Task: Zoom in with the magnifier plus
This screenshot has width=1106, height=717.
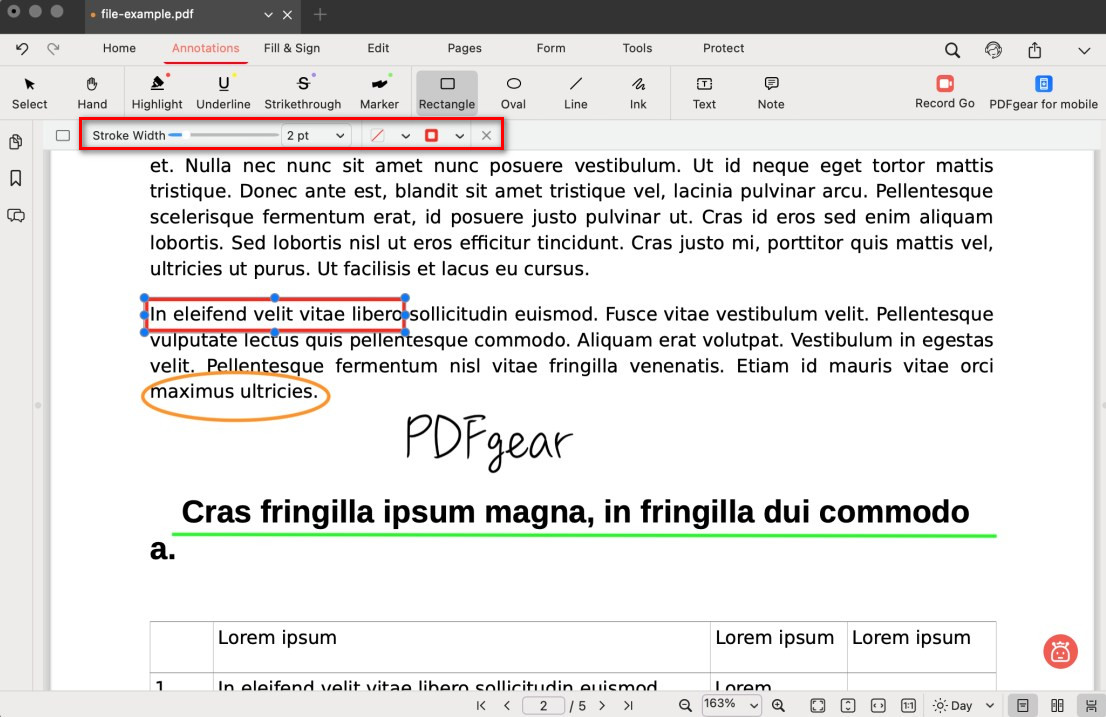Action: 778,705
